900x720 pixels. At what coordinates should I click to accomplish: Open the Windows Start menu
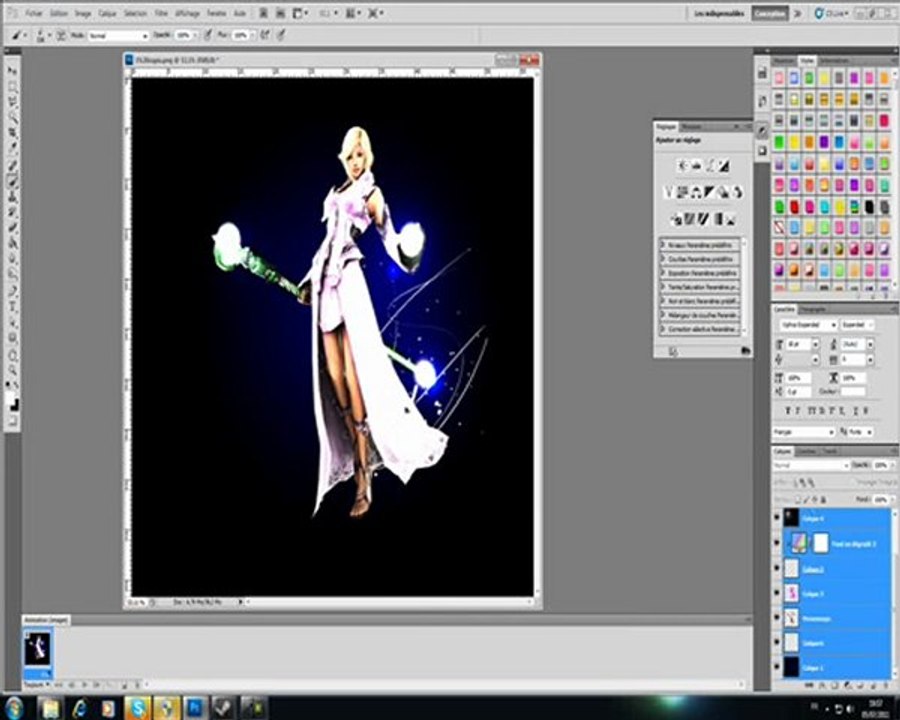[14, 707]
